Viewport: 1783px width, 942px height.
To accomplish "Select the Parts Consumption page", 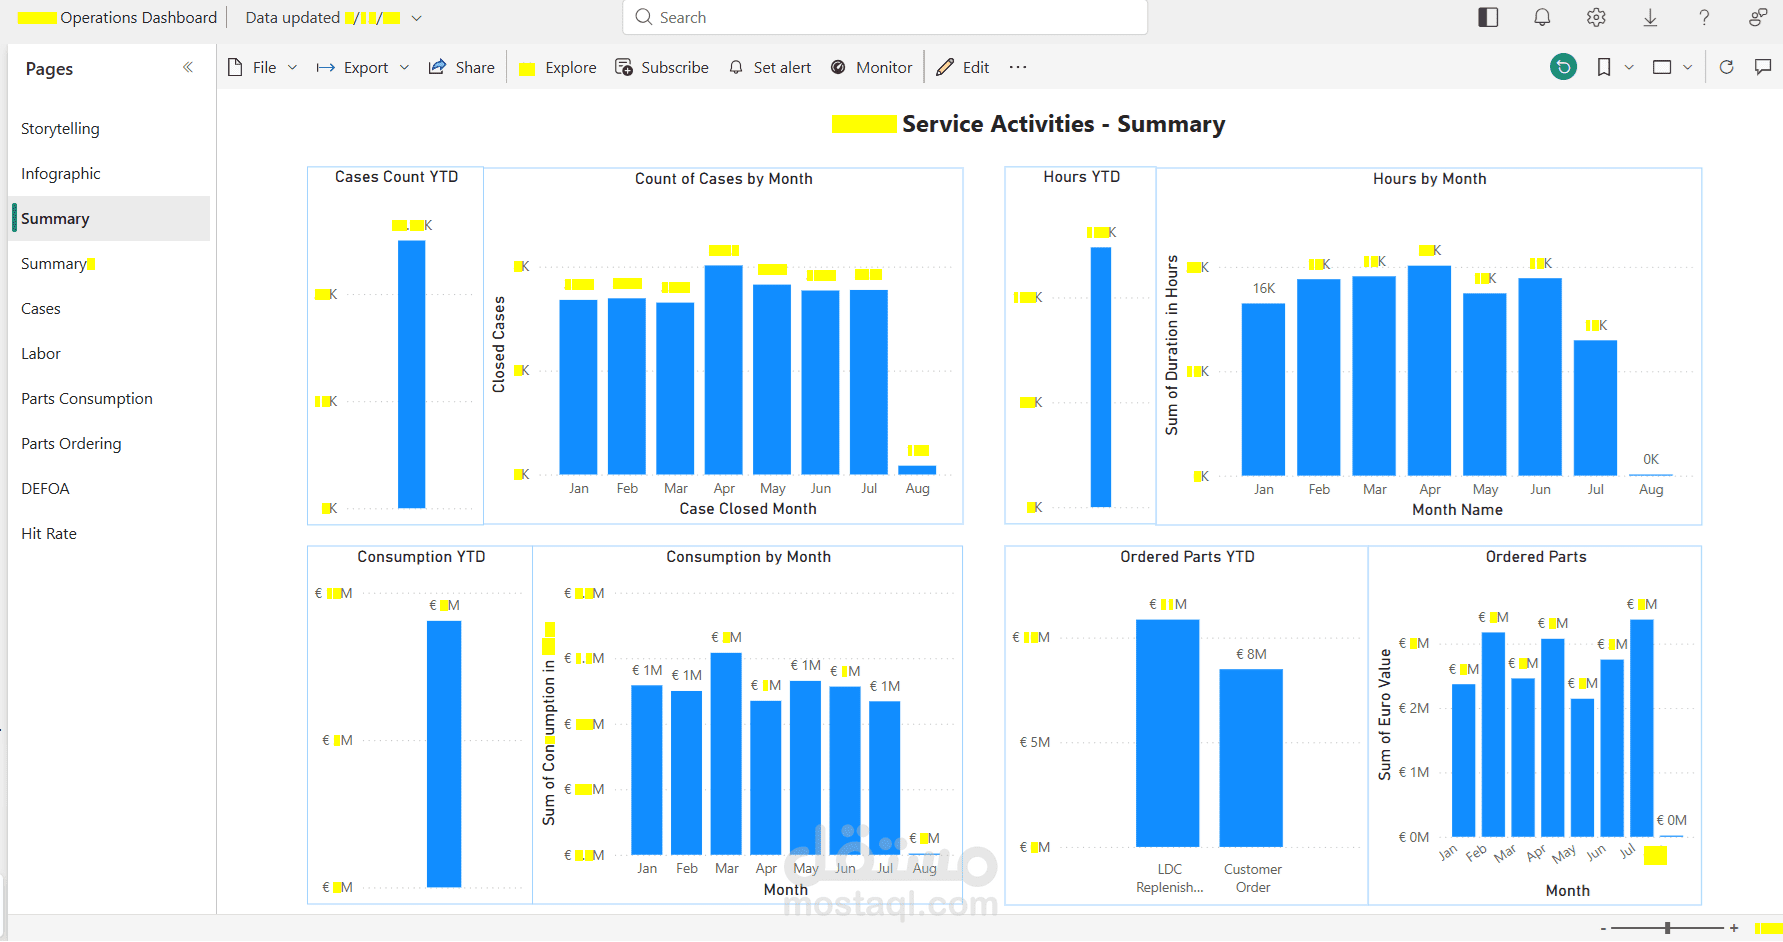I will click(x=87, y=398).
